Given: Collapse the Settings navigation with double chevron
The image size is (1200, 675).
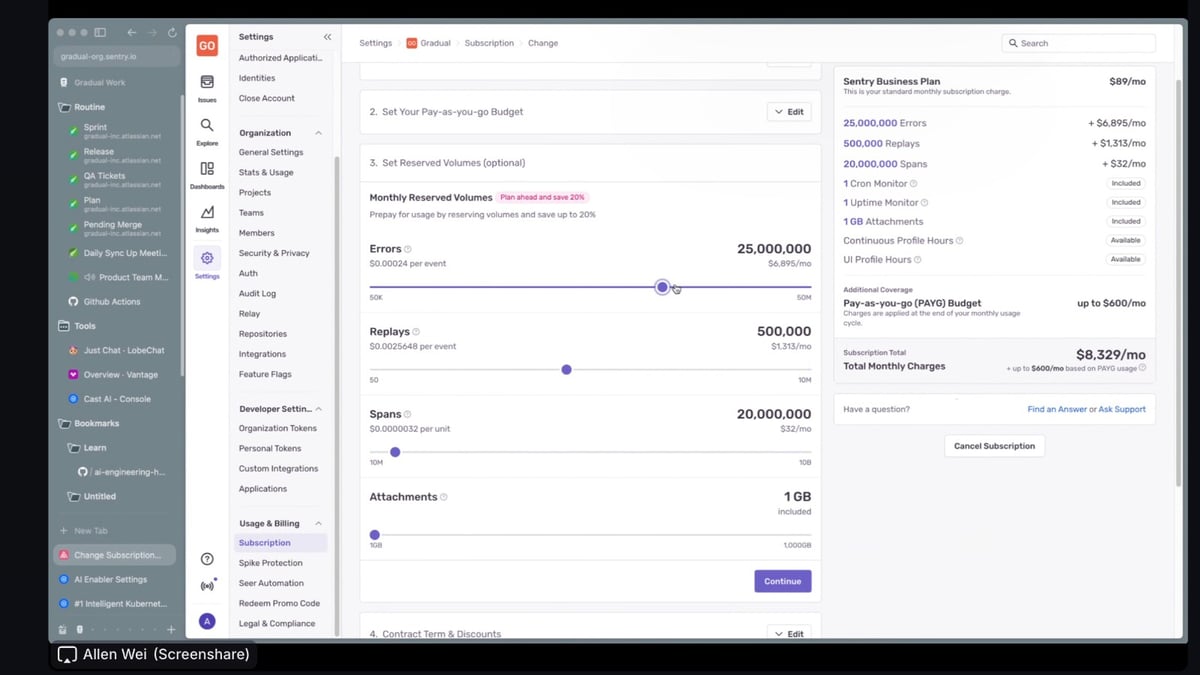Looking at the screenshot, I should [327, 37].
